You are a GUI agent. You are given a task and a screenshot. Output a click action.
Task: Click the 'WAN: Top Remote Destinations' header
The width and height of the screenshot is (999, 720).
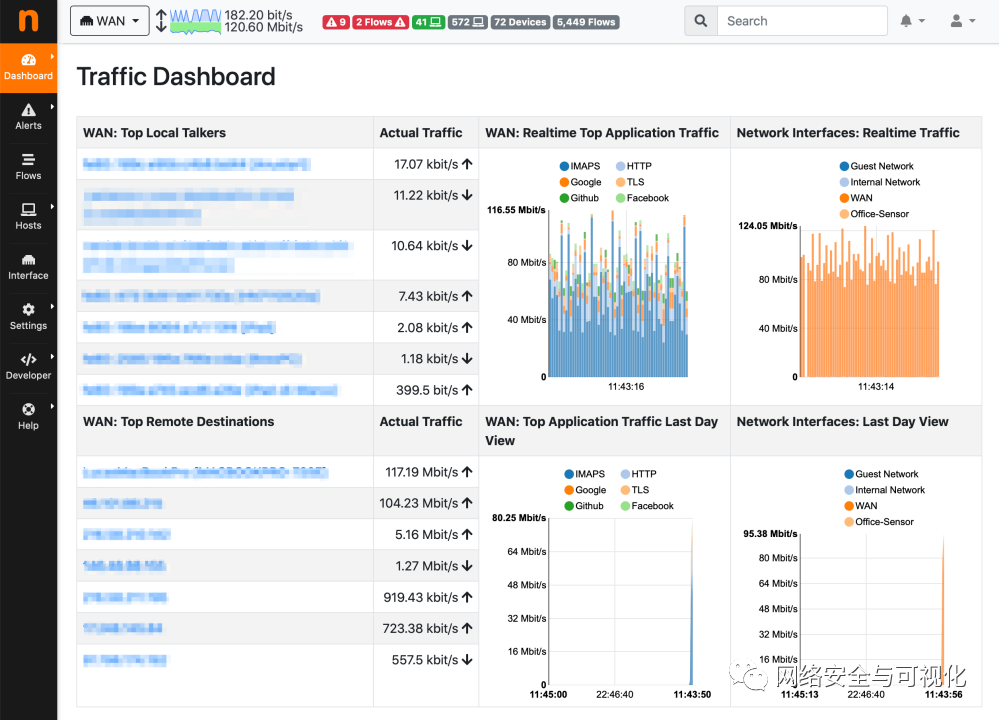point(178,422)
